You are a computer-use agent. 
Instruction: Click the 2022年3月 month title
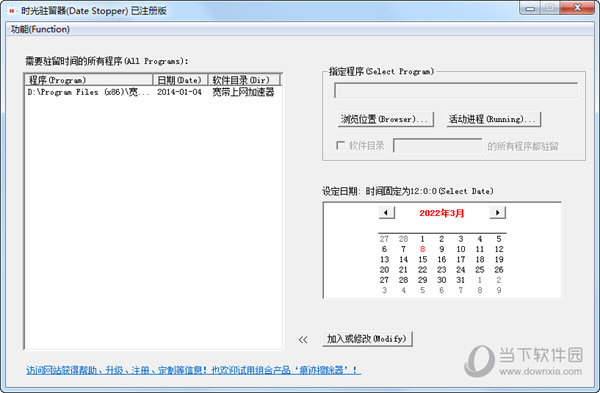(442, 213)
